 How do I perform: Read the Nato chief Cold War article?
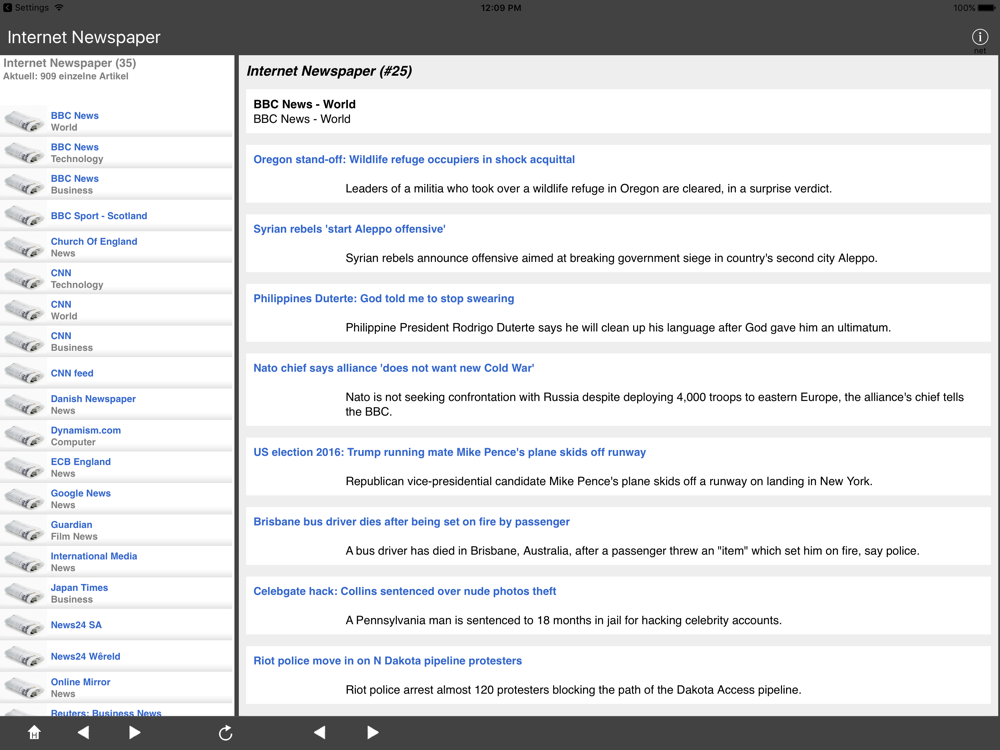tap(393, 368)
